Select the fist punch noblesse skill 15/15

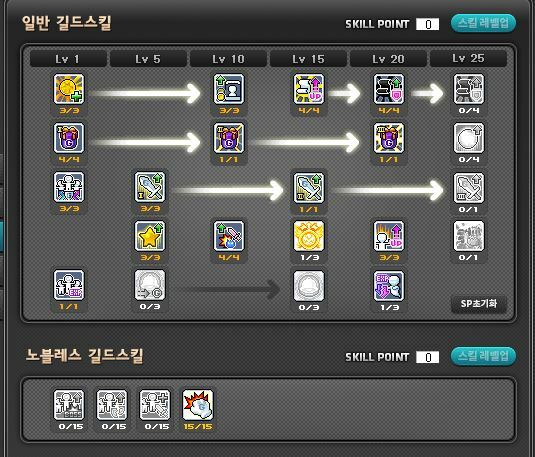tap(198, 405)
